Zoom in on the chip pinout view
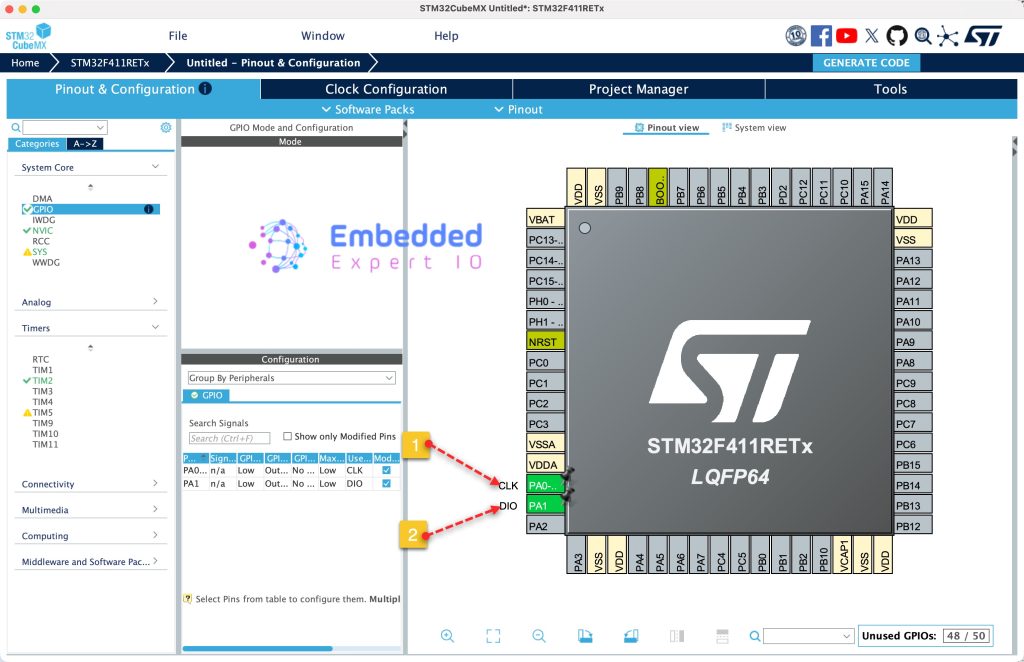Viewport: 1024px width, 662px height. (447, 636)
